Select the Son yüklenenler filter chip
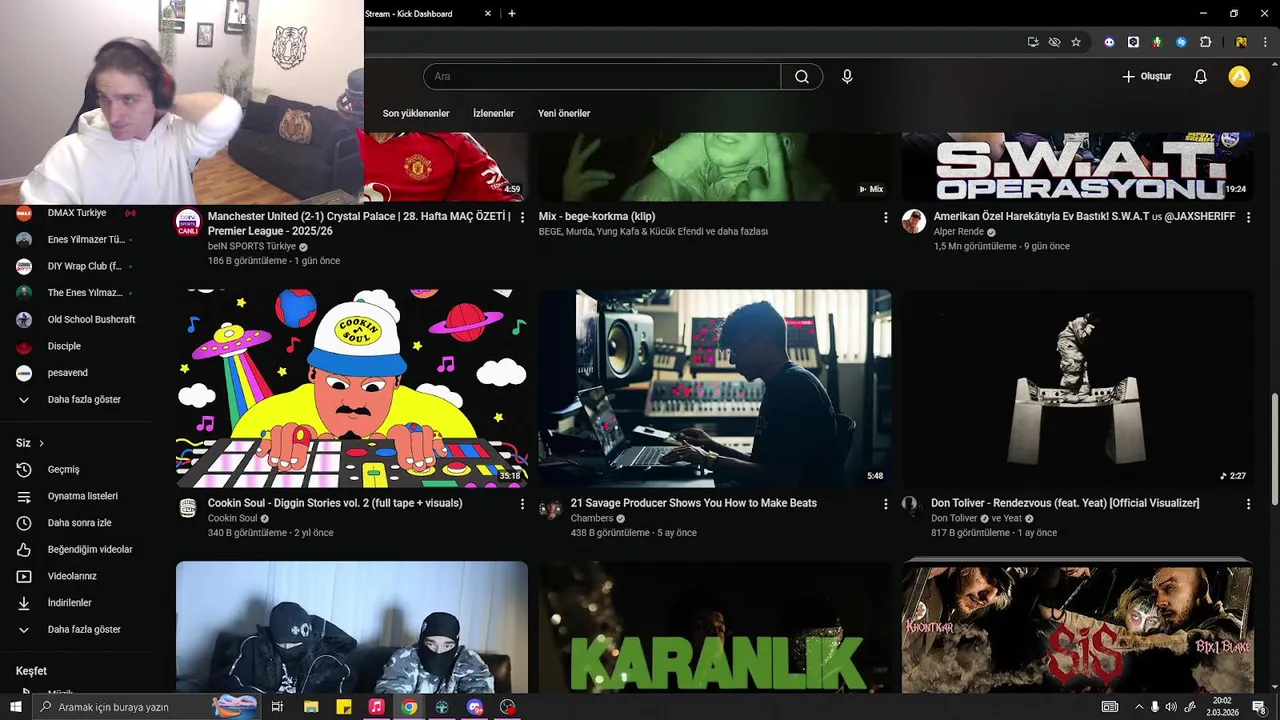The width and height of the screenshot is (1280, 720). click(416, 113)
